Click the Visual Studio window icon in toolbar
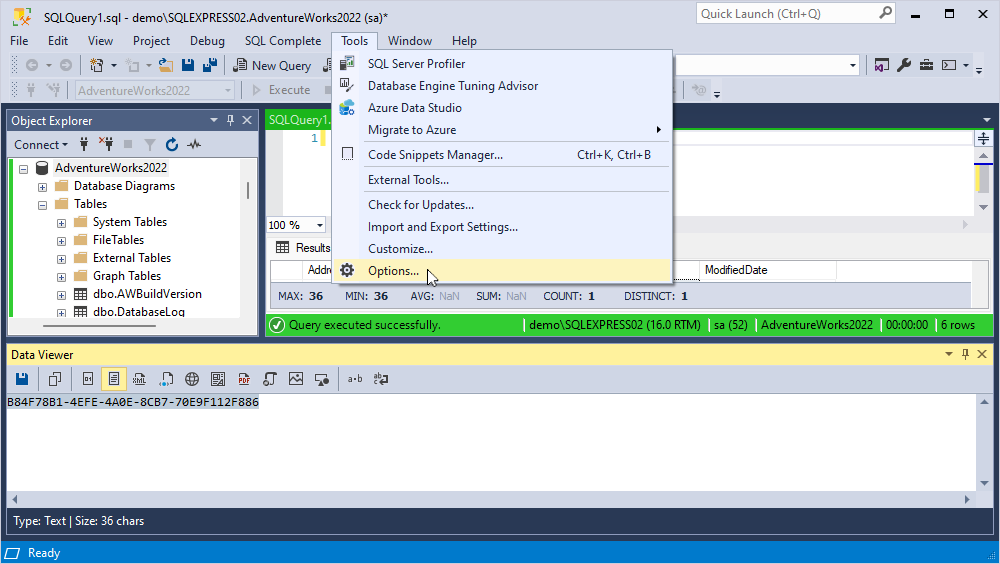The image size is (1000, 564). pos(881,65)
